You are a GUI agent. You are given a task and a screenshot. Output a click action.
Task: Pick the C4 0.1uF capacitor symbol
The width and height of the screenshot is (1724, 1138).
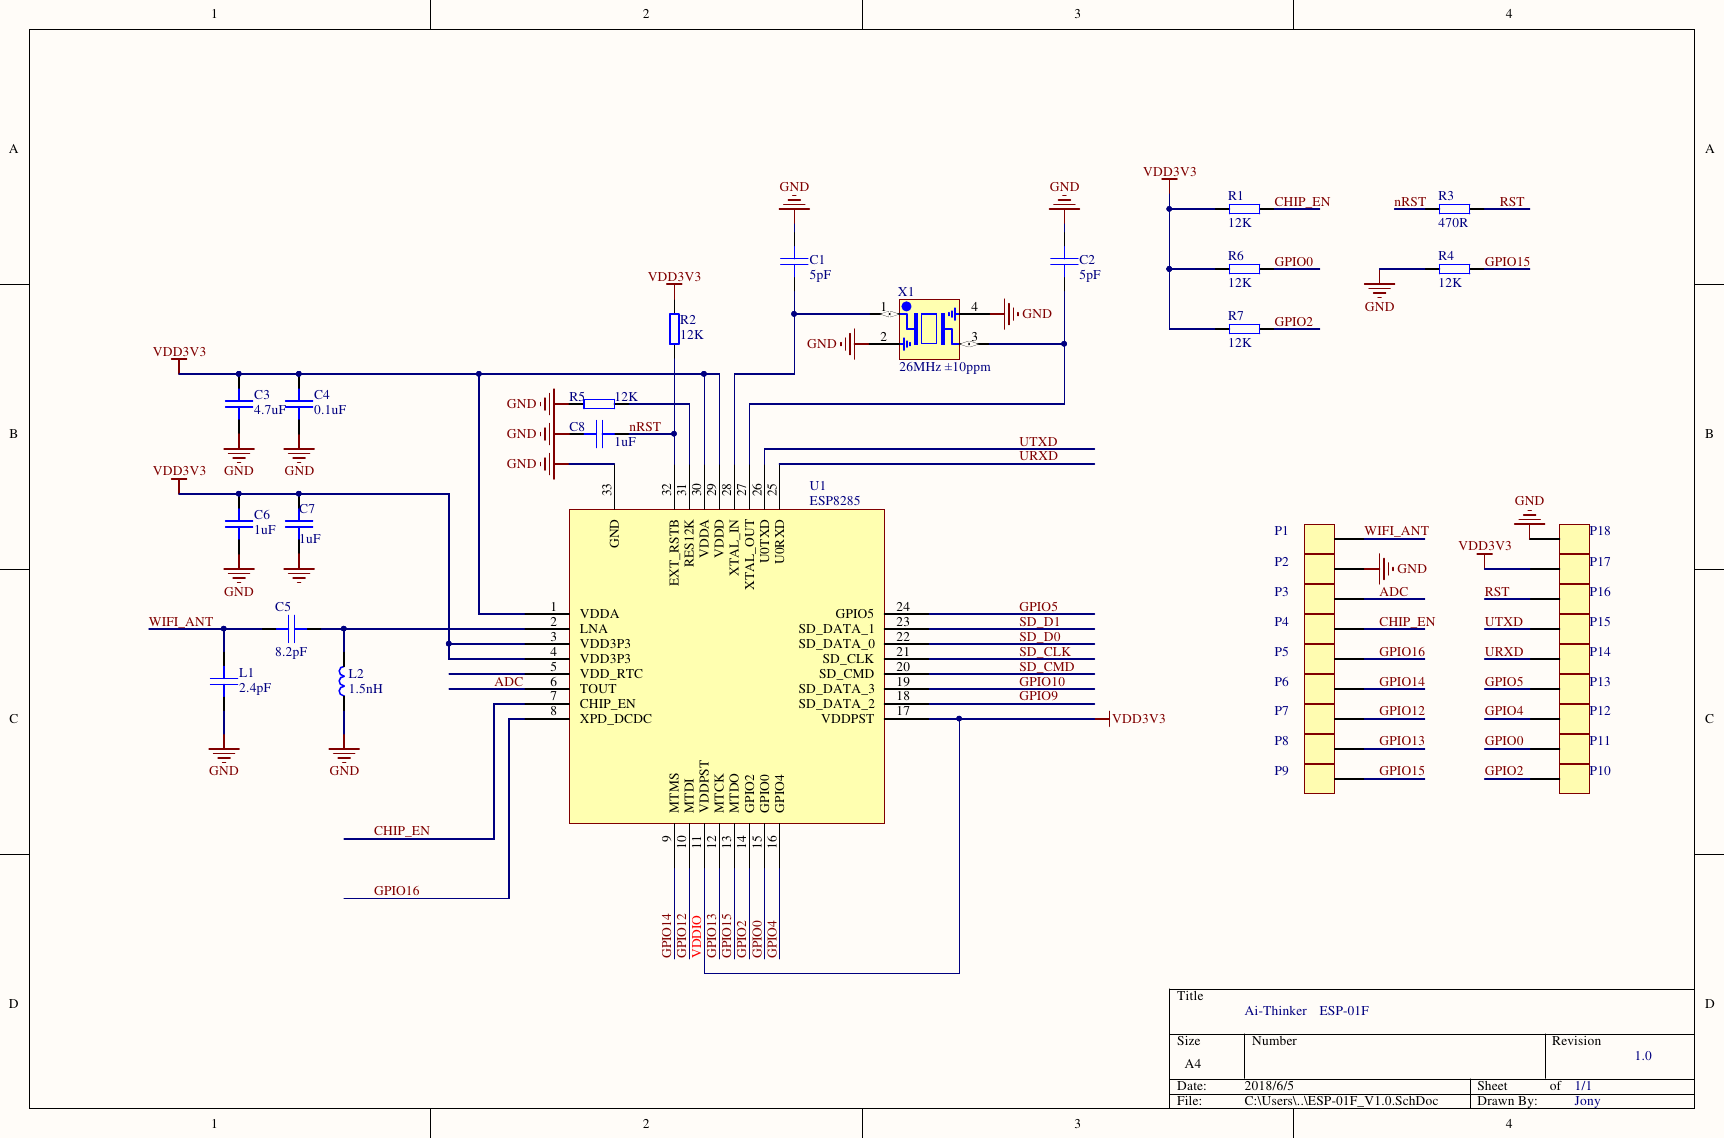pos(298,404)
